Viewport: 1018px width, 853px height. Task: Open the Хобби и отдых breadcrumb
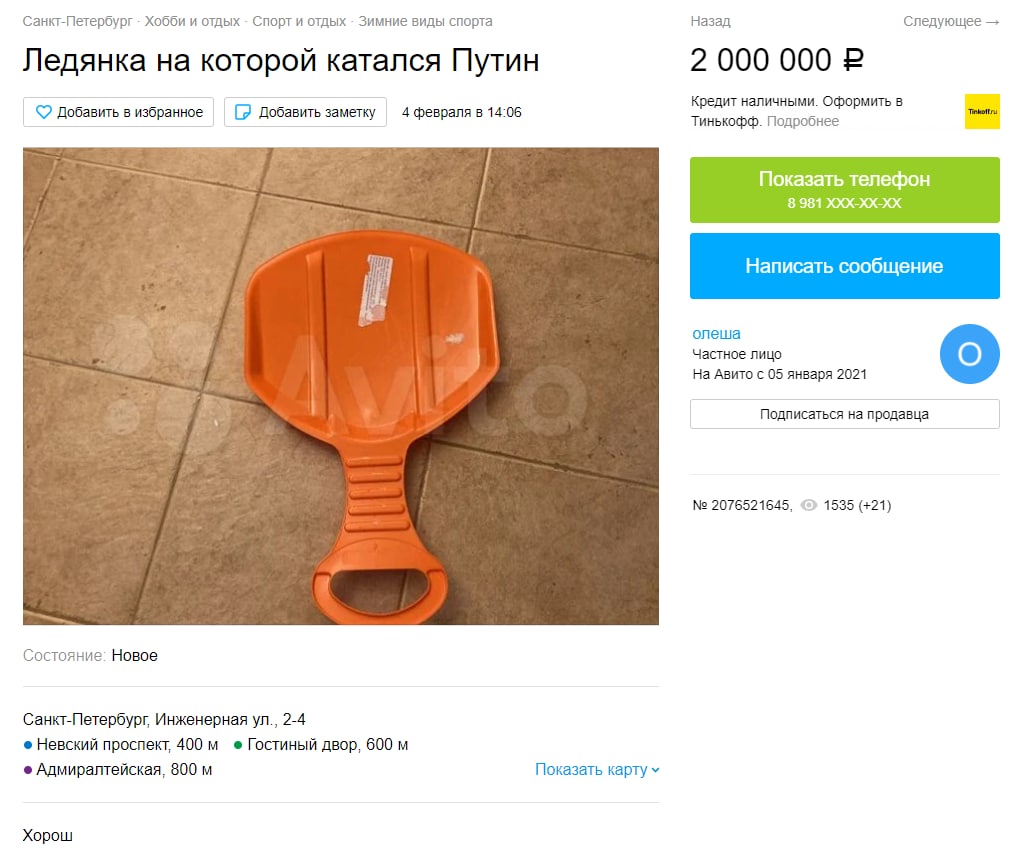click(192, 21)
